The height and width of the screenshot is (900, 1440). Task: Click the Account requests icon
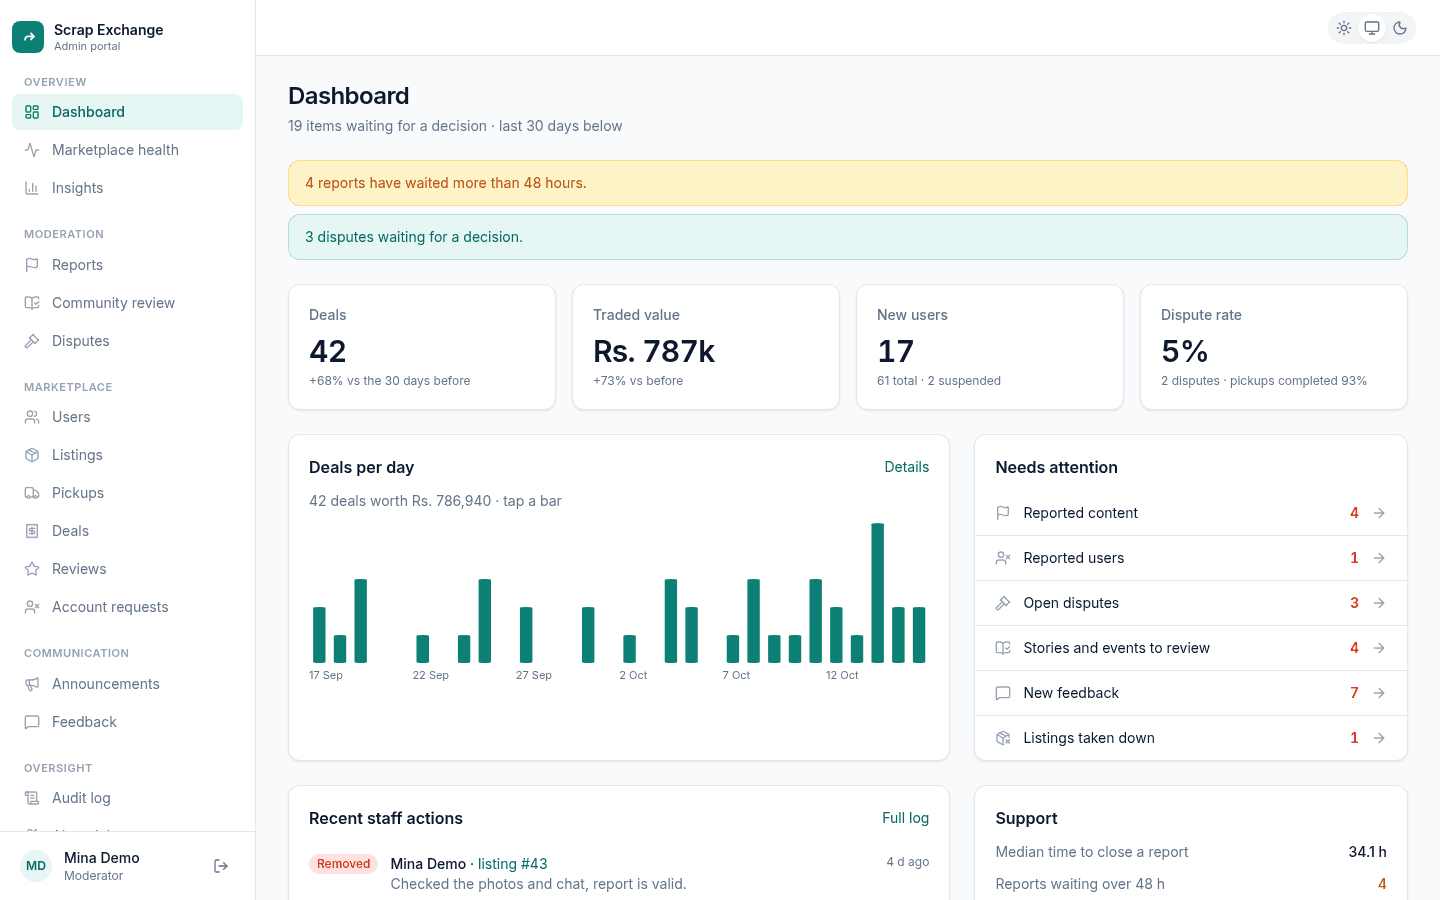(x=32, y=607)
